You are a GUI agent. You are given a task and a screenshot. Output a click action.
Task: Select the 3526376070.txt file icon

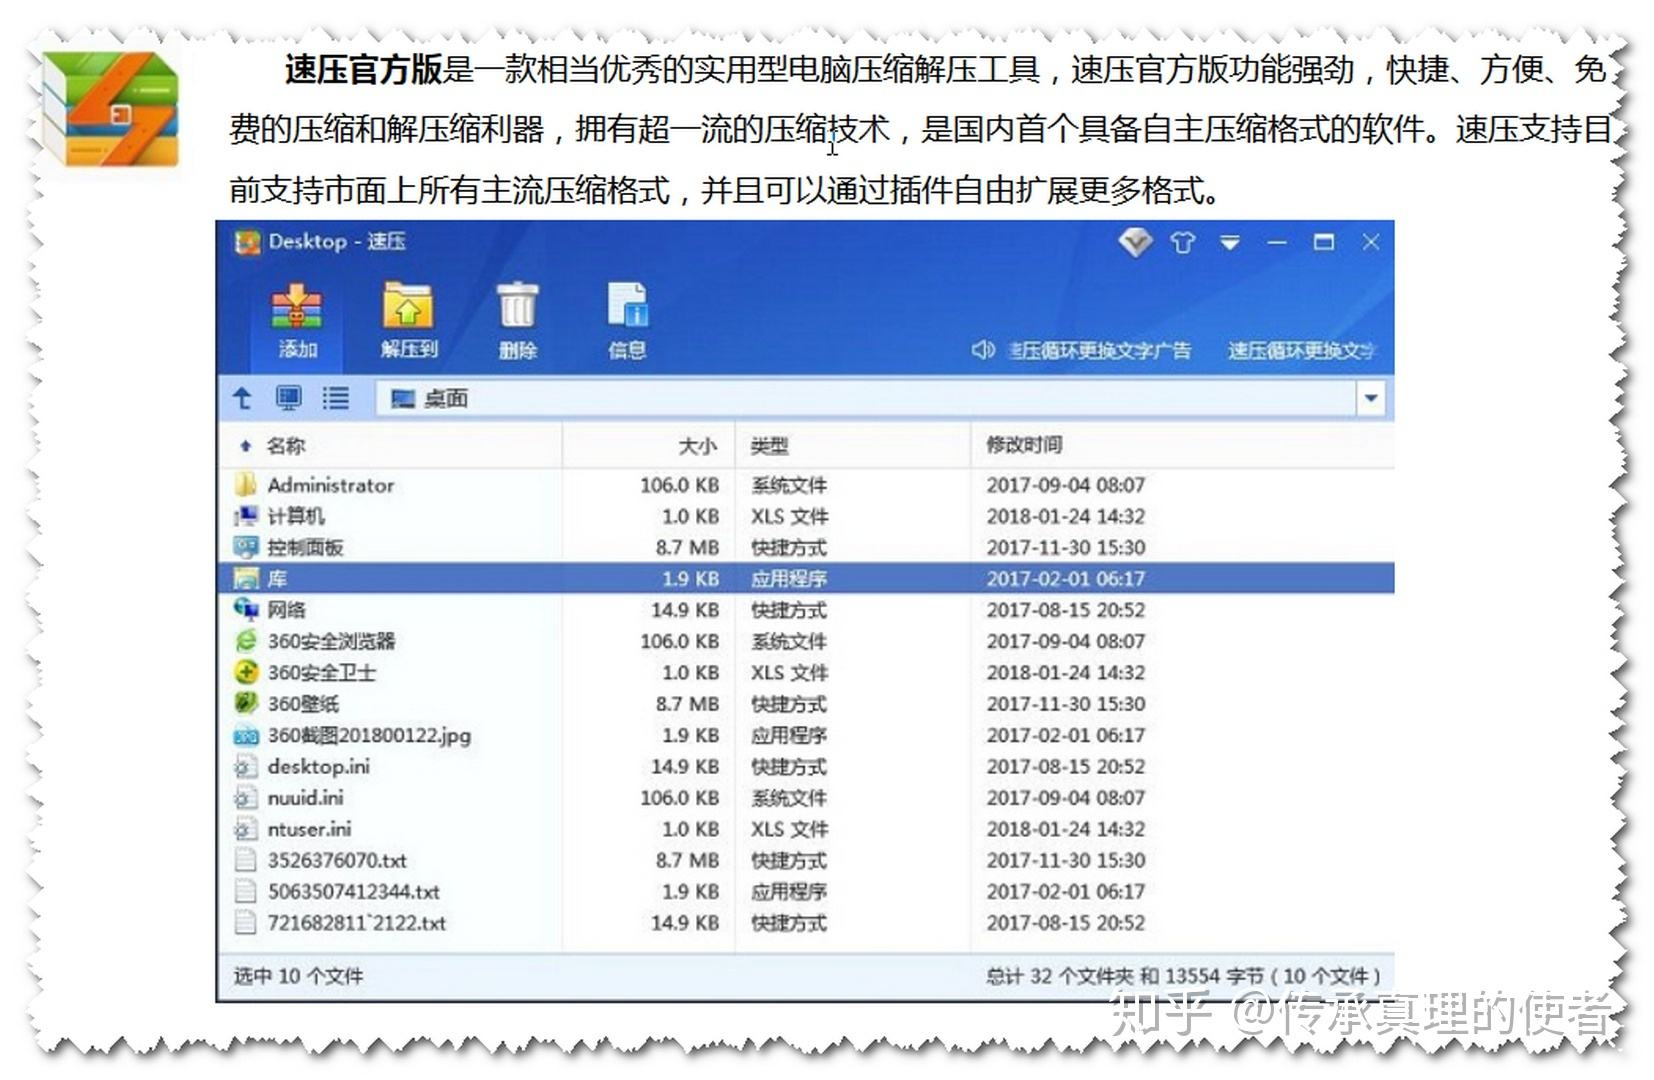[x=245, y=860]
